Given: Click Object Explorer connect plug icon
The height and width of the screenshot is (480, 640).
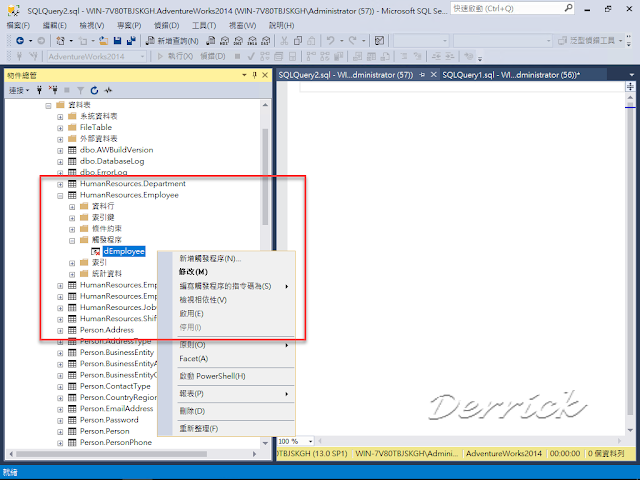Looking at the screenshot, I should click(x=39, y=90).
